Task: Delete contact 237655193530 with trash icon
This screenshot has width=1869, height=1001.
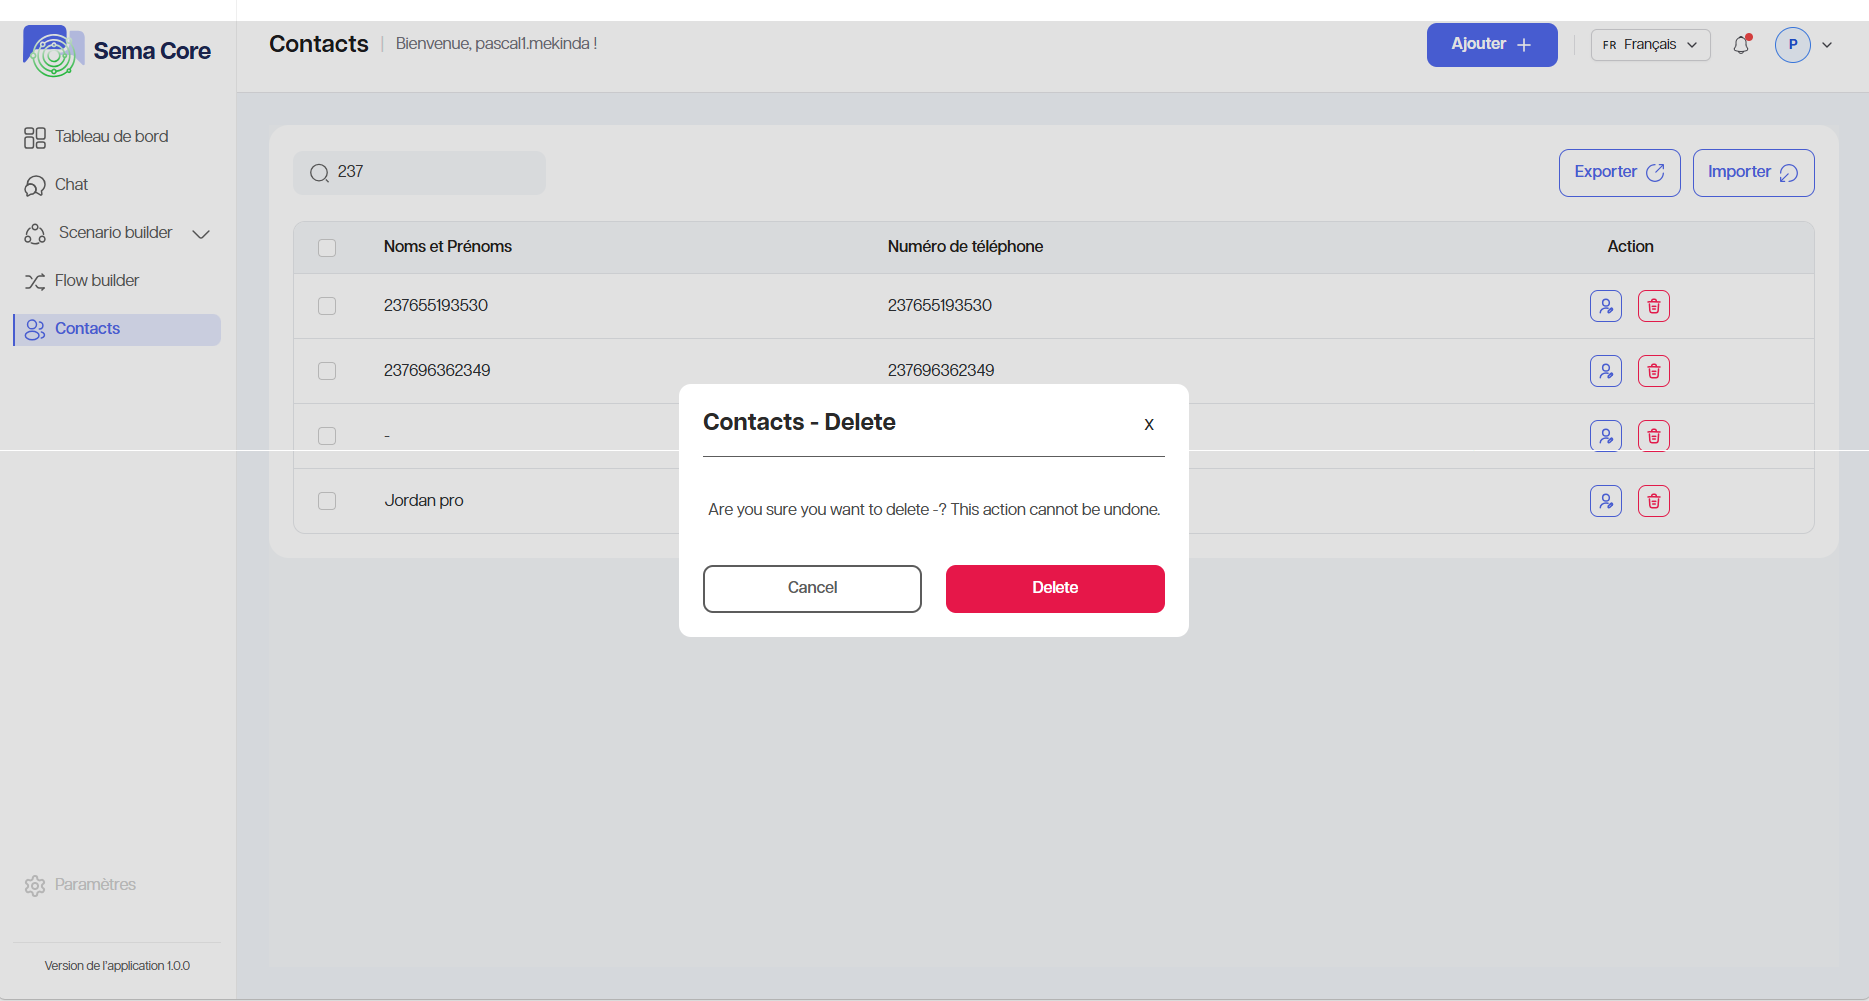Action: (x=1653, y=306)
